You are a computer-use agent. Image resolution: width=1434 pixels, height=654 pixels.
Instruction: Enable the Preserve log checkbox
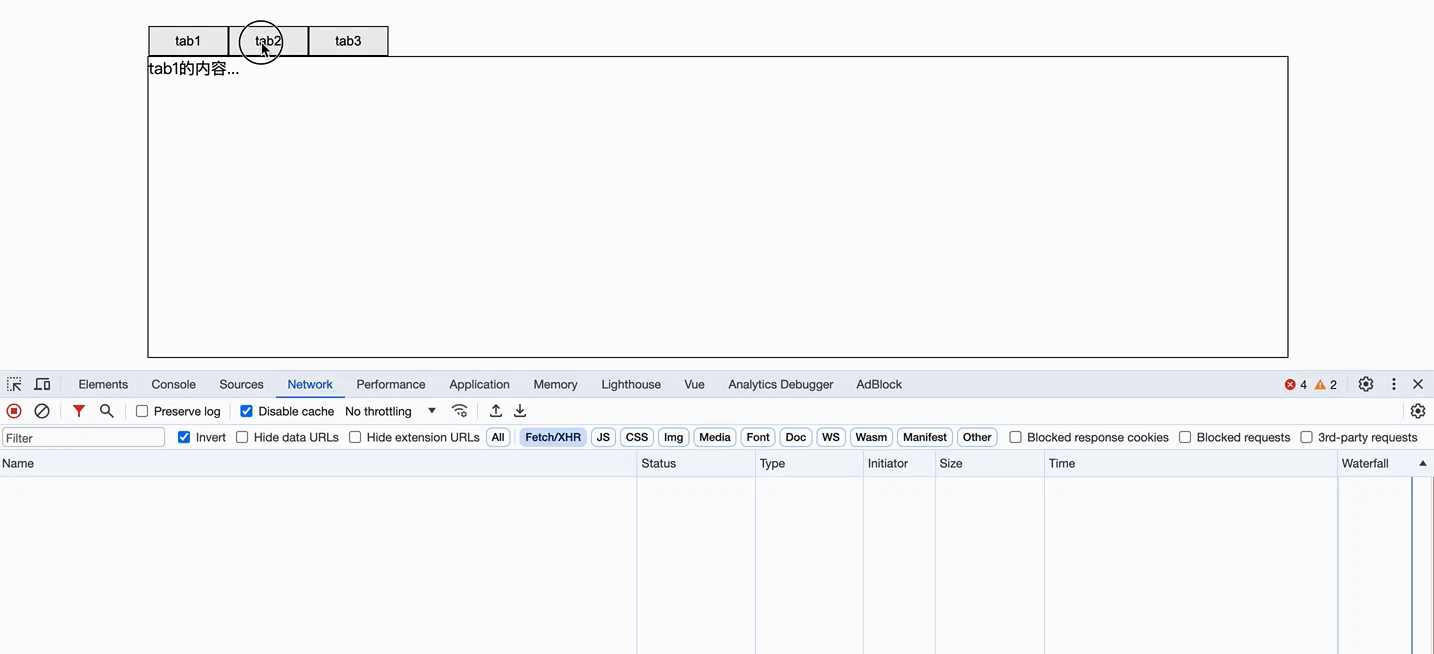point(142,411)
